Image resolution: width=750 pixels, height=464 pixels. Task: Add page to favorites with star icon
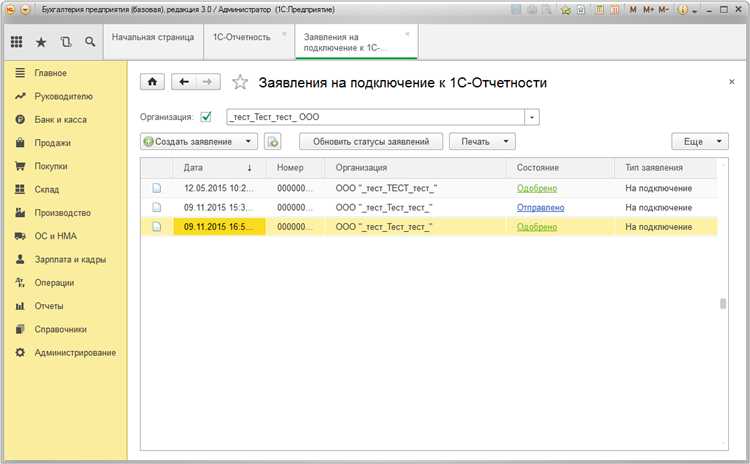click(239, 82)
